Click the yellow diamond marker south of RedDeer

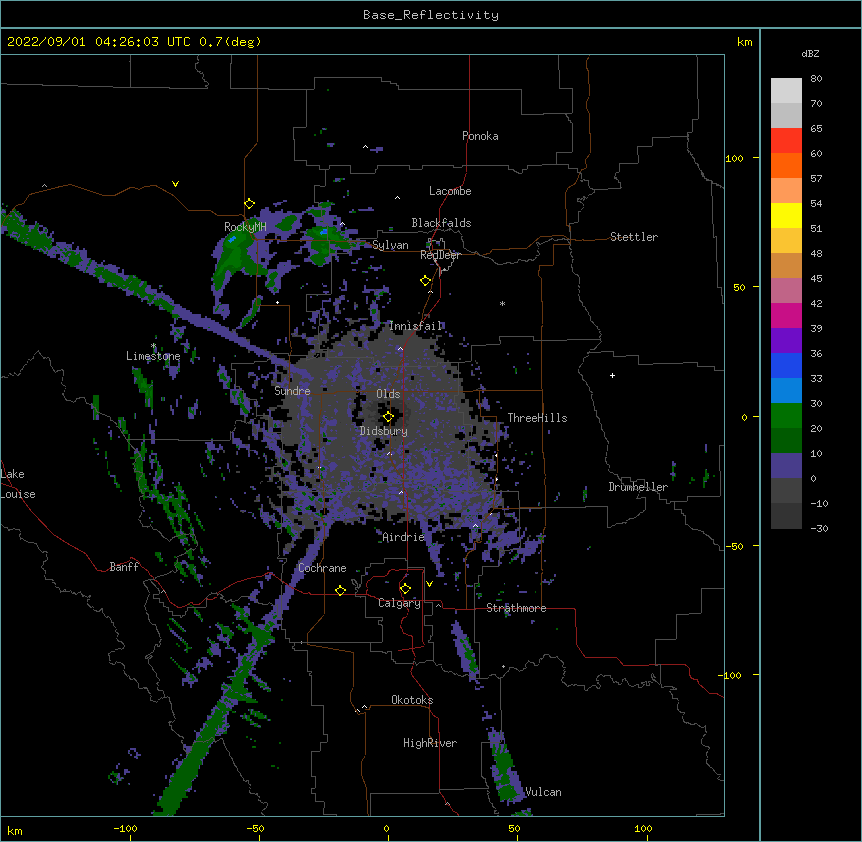(425, 281)
